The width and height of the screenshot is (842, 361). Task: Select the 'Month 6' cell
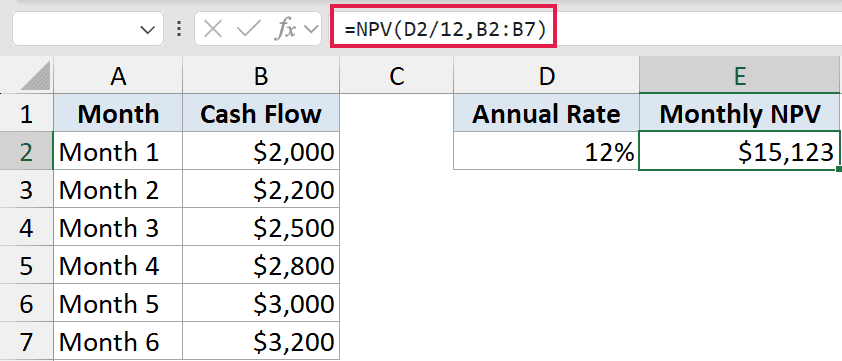[x=118, y=342]
